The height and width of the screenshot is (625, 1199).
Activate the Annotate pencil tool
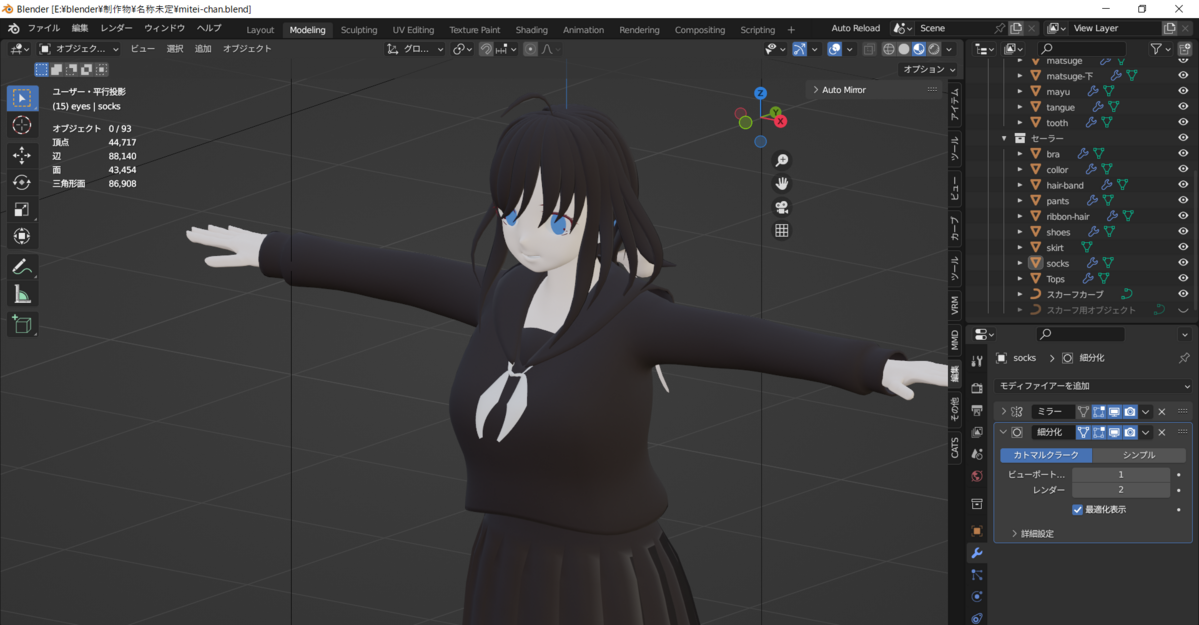click(22, 267)
